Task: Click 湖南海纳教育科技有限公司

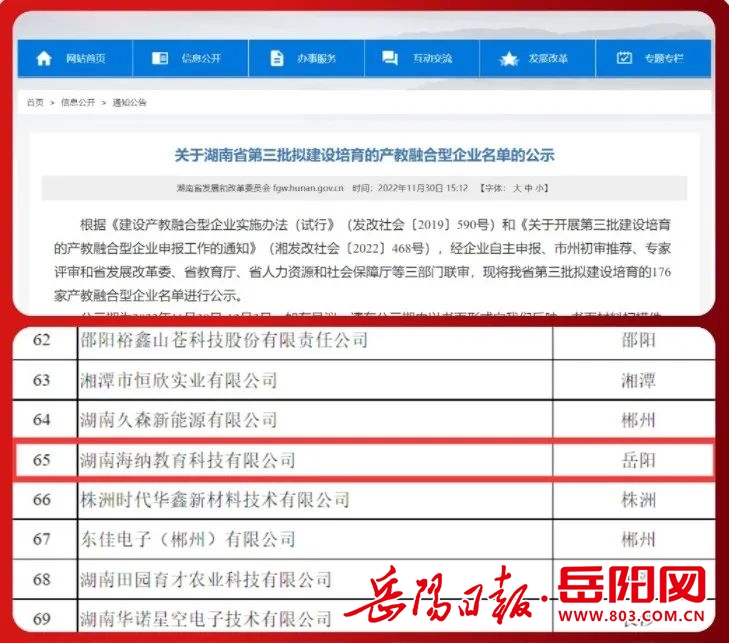Action: (188, 460)
